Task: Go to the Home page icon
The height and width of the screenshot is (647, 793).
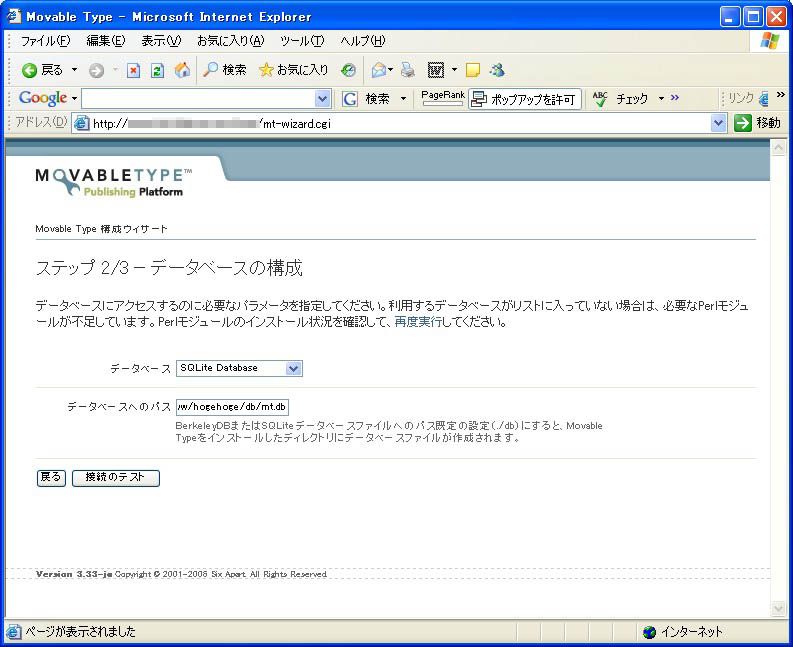Action: [x=182, y=70]
